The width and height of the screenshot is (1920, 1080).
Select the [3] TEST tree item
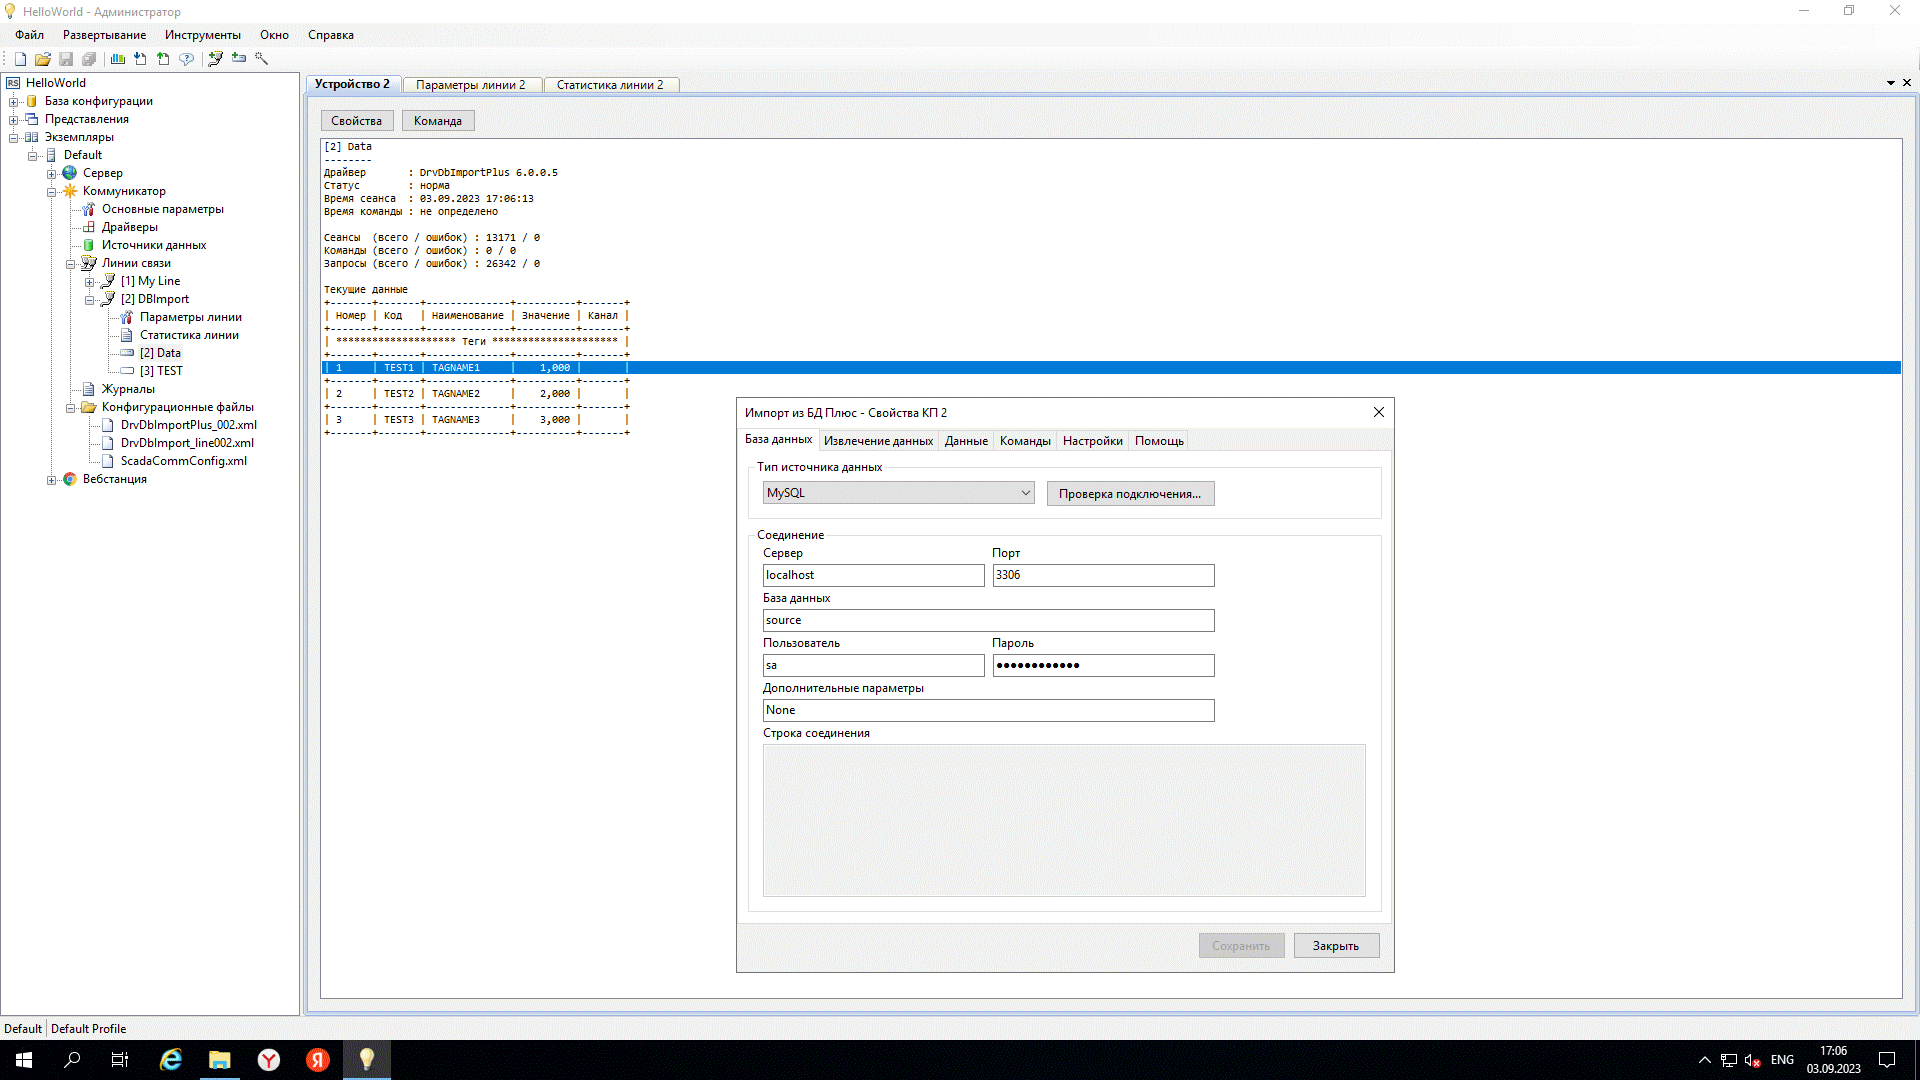click(x=161, y=371)
